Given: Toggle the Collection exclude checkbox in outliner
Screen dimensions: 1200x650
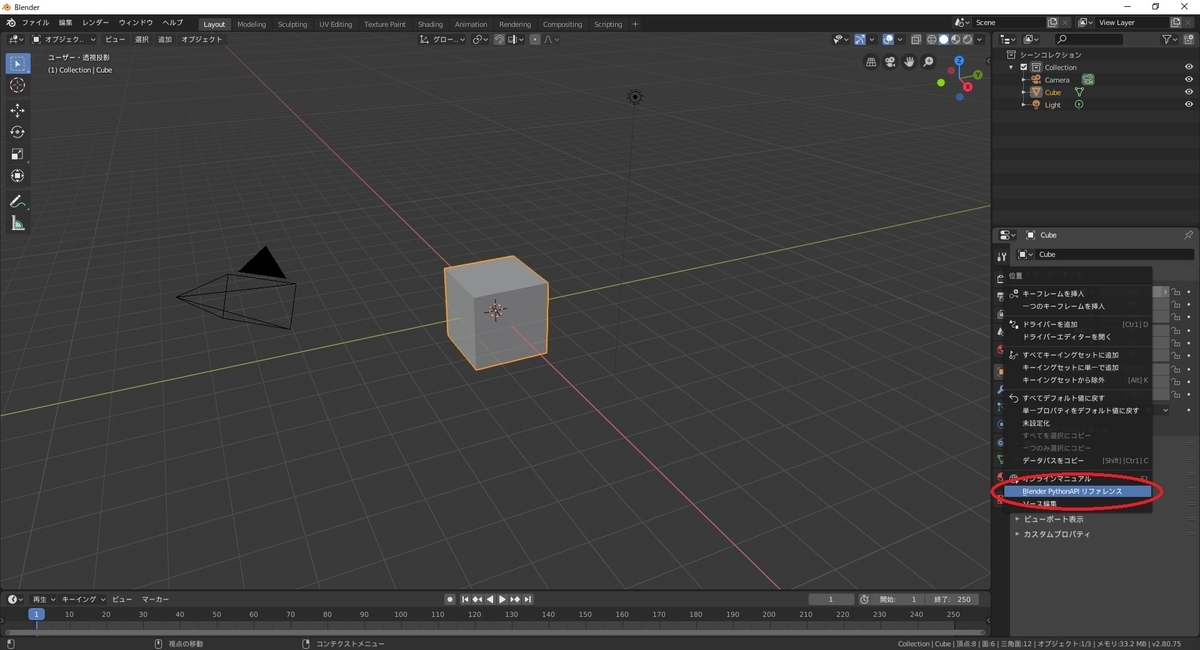Looking at the screenshot, I should [x=1024, y=67].
